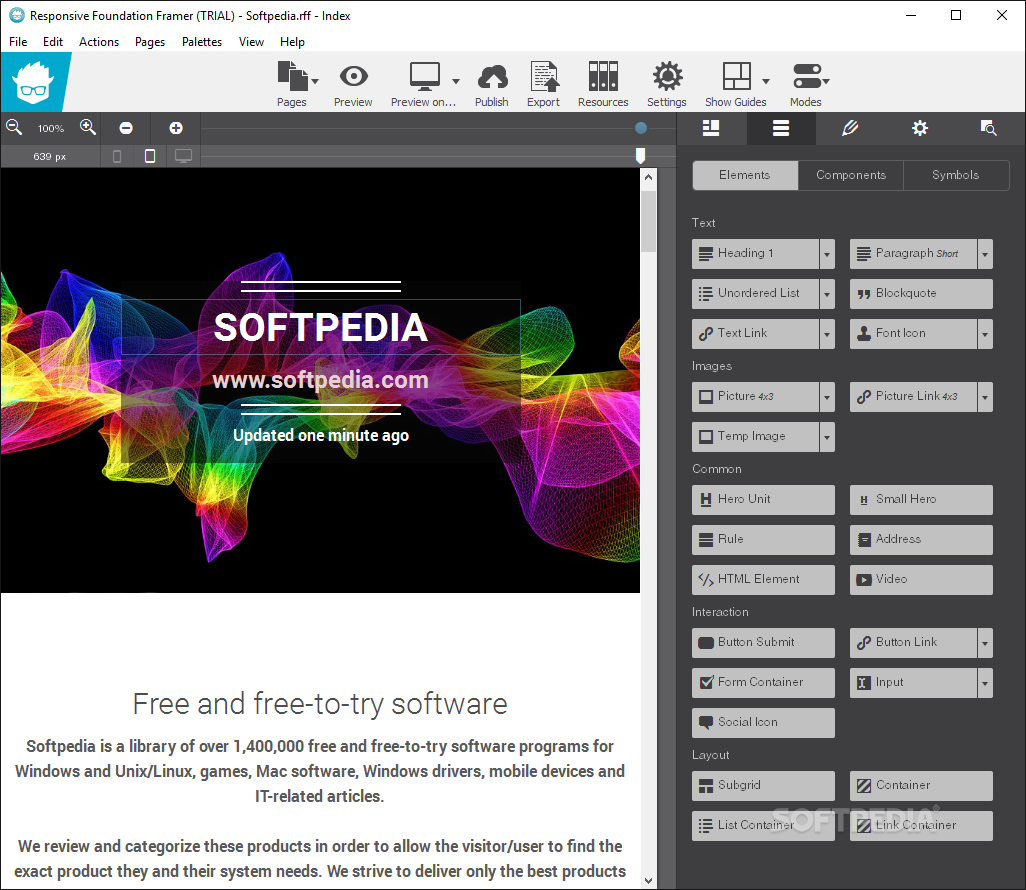The image size is (1026, 890).
Task: Click the Foundation Framer logo
Action: tap(33, 82)
